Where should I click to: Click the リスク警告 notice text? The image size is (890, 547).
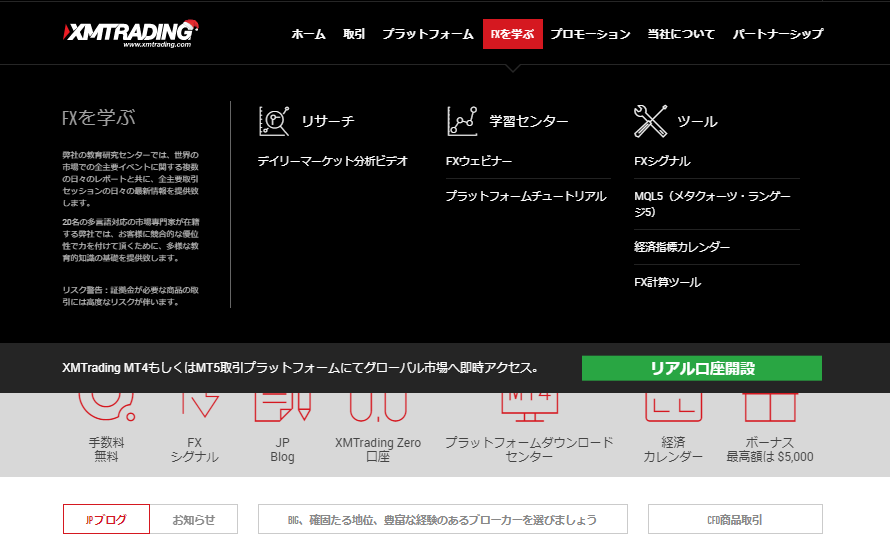[x=131, y=296]
